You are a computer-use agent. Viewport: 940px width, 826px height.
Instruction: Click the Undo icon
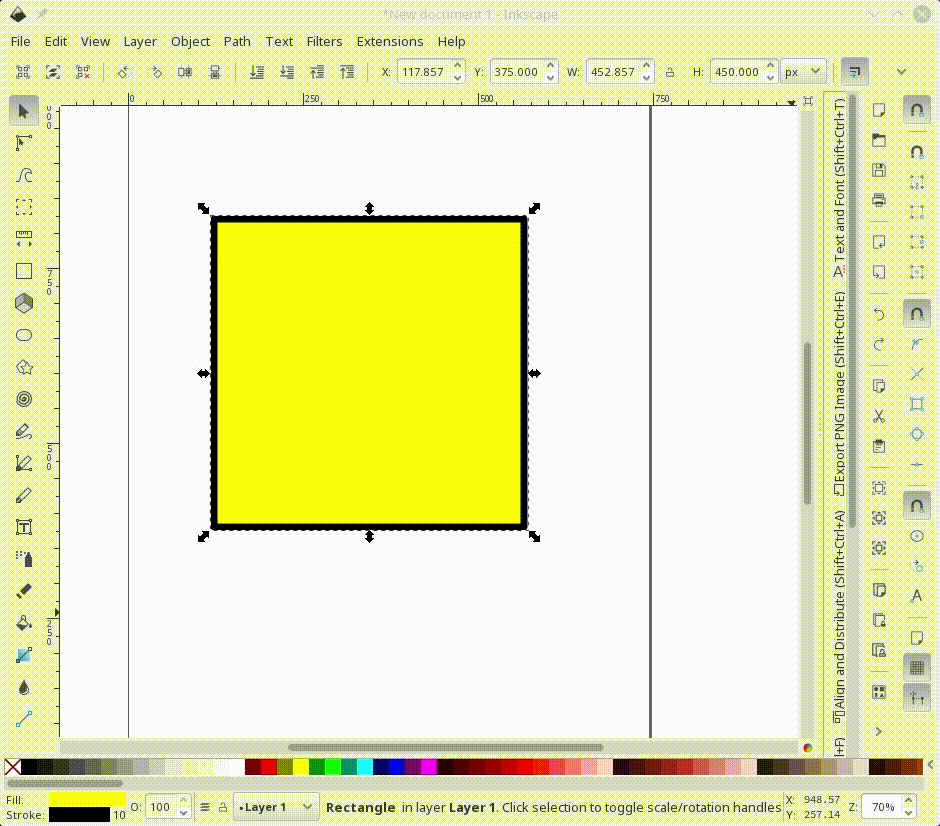879,313
